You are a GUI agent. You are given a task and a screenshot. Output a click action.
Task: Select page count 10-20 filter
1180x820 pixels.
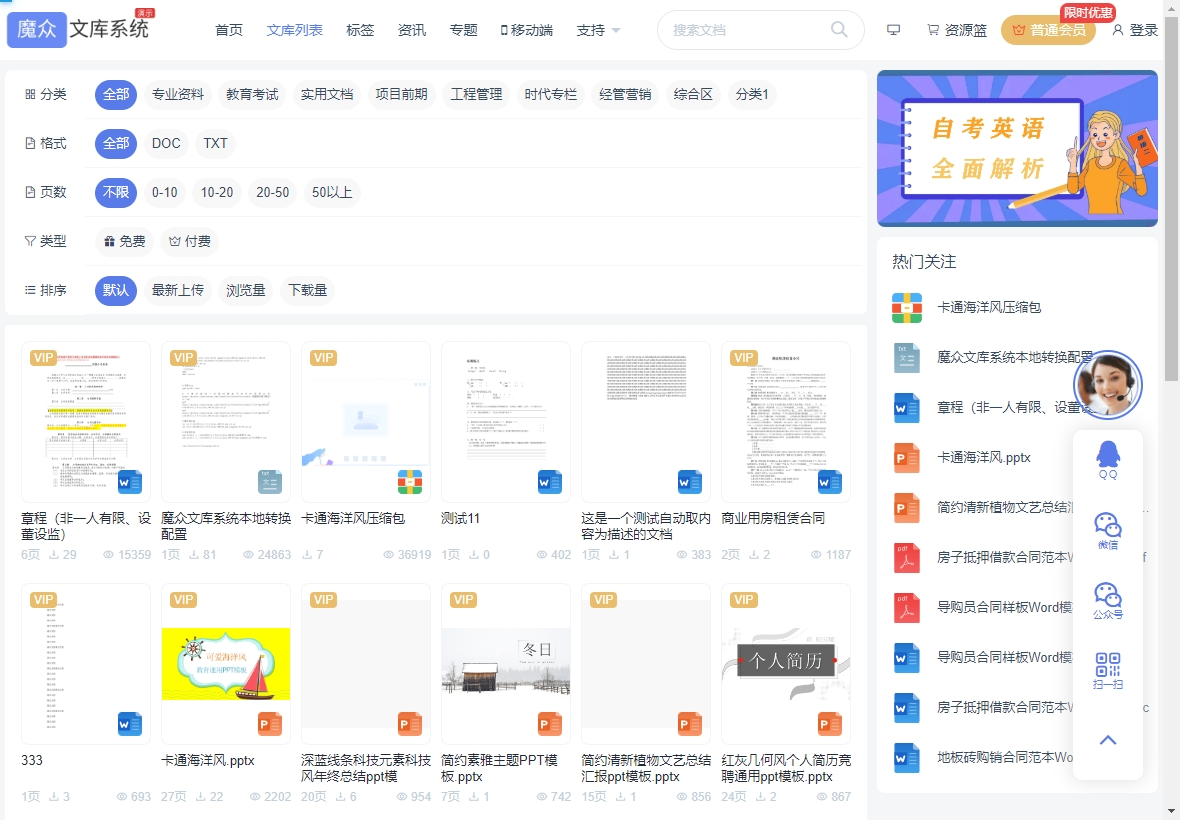pos(217,192)
